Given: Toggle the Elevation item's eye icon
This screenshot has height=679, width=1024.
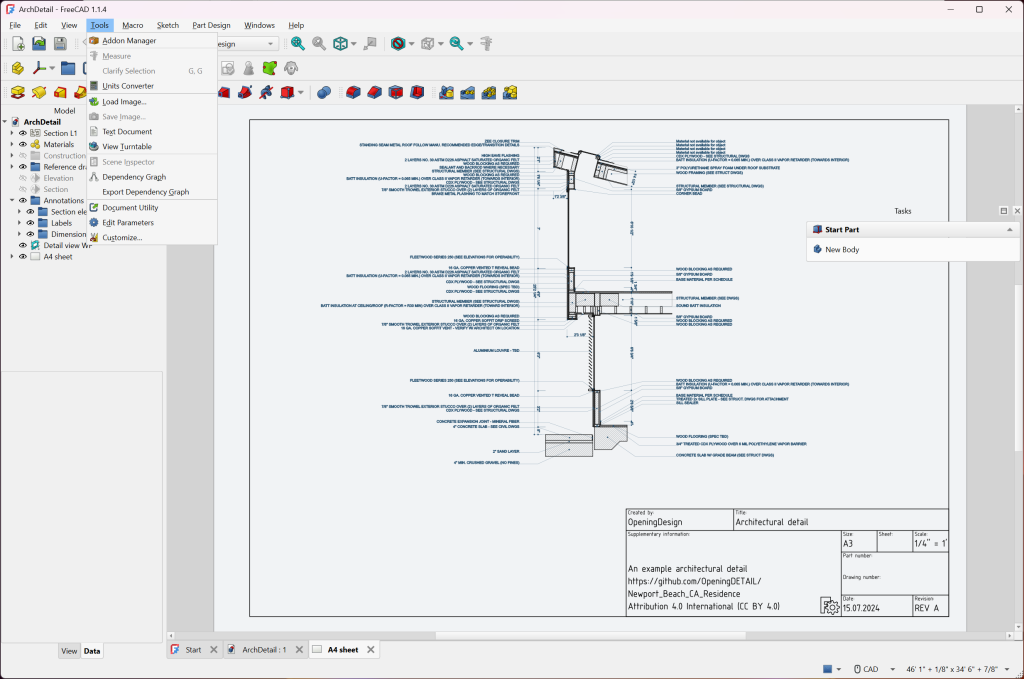Looking at the screenshot, I should (23, 178).
